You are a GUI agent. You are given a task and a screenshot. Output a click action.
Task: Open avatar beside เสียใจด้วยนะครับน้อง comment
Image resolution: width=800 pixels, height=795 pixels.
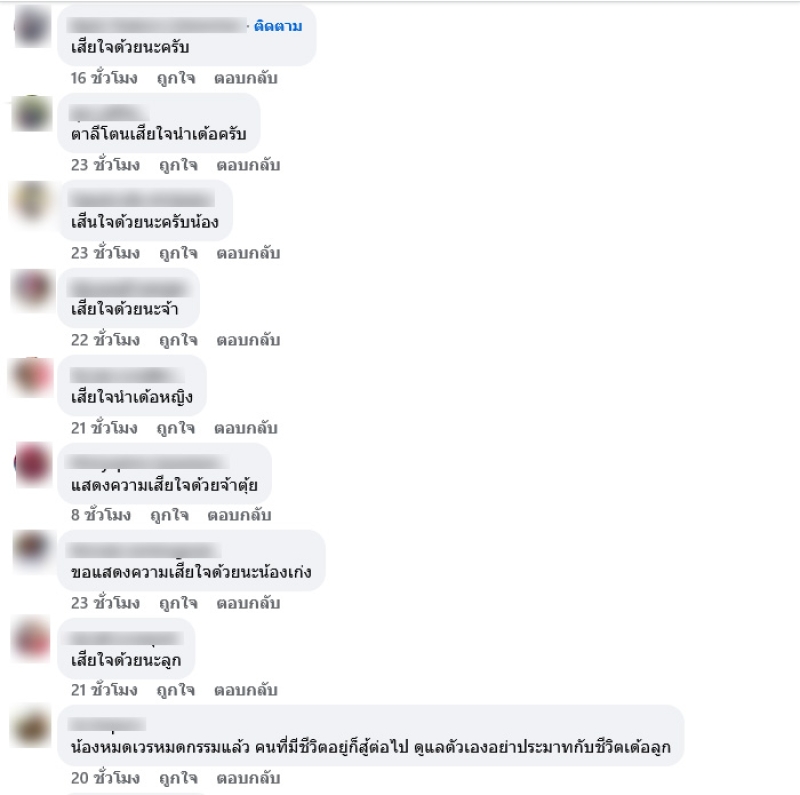[x=32, y=201]
